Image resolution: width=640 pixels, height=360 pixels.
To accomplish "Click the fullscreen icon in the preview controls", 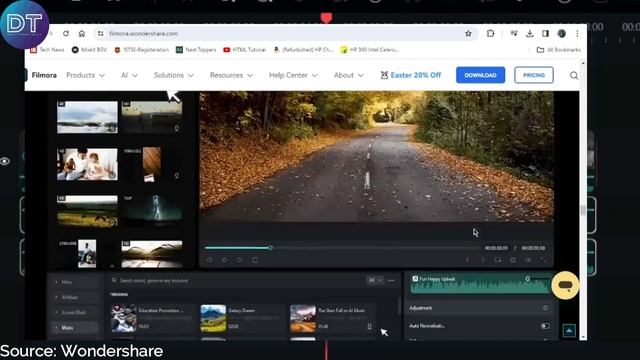I will coord(543,260).
